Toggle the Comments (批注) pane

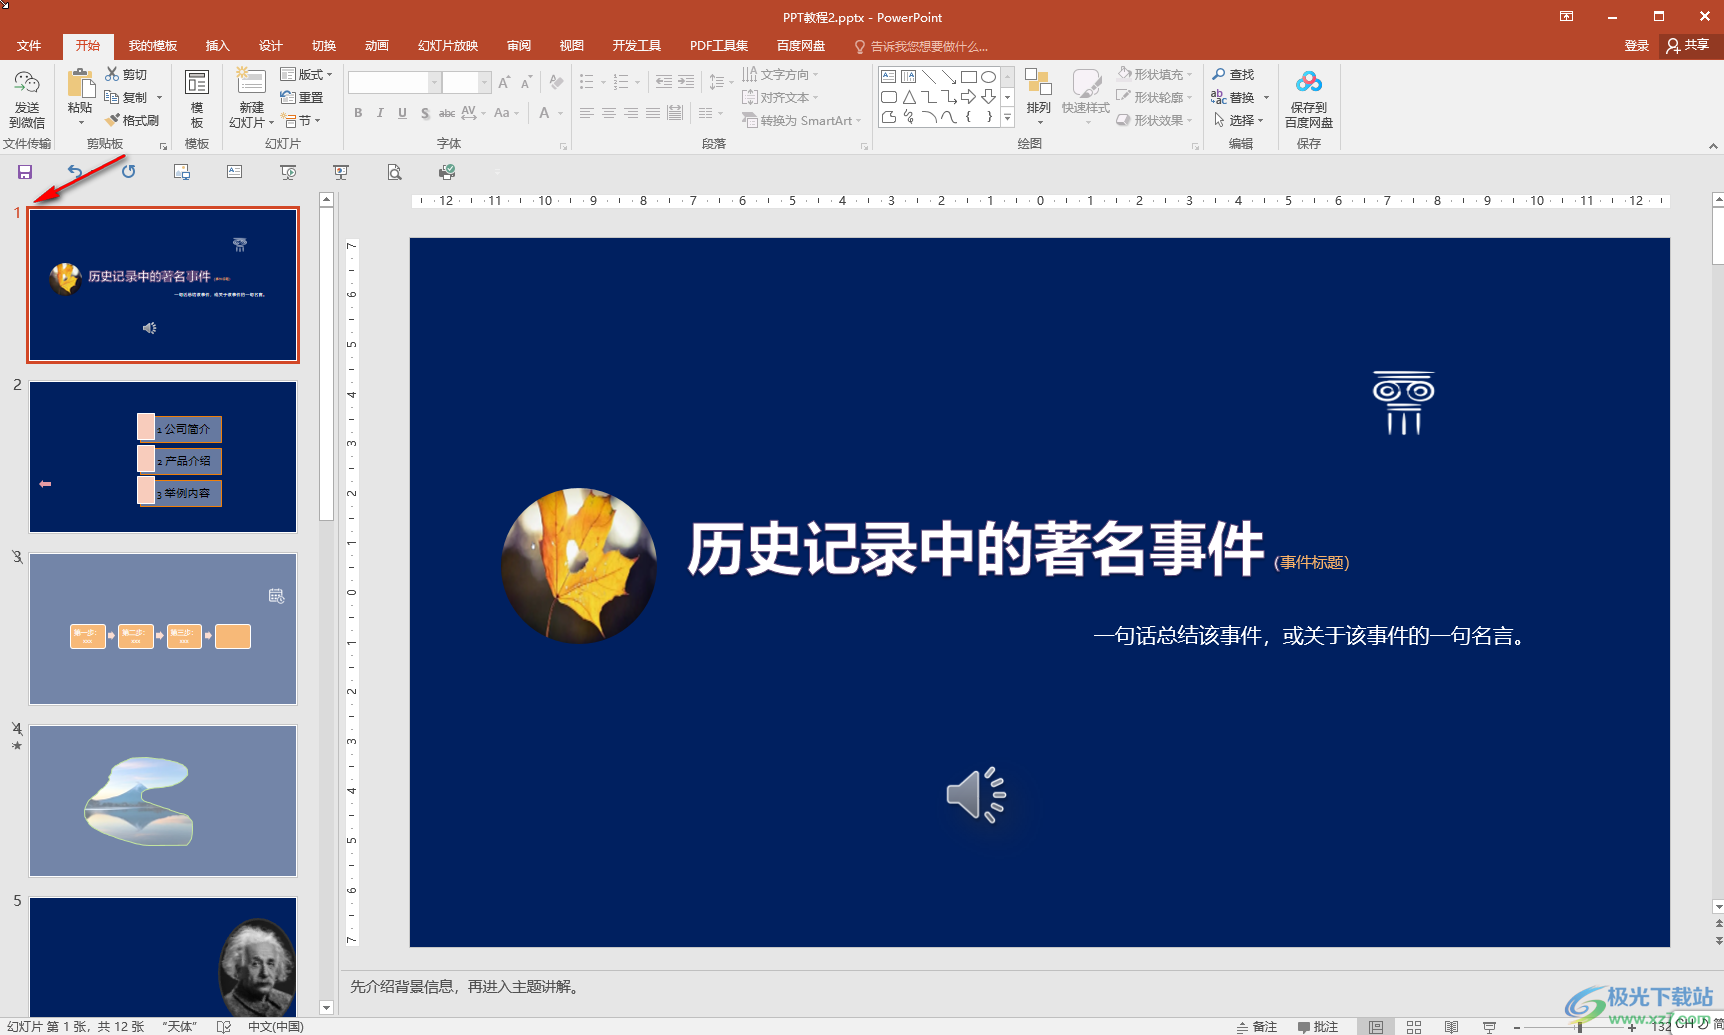[1318, 1027]
